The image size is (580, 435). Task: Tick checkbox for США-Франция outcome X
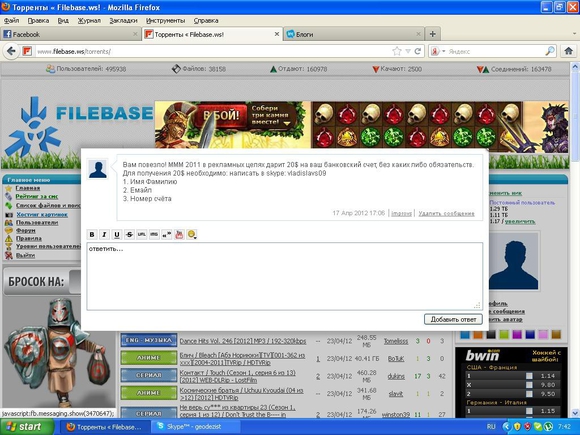click(529, 385)
